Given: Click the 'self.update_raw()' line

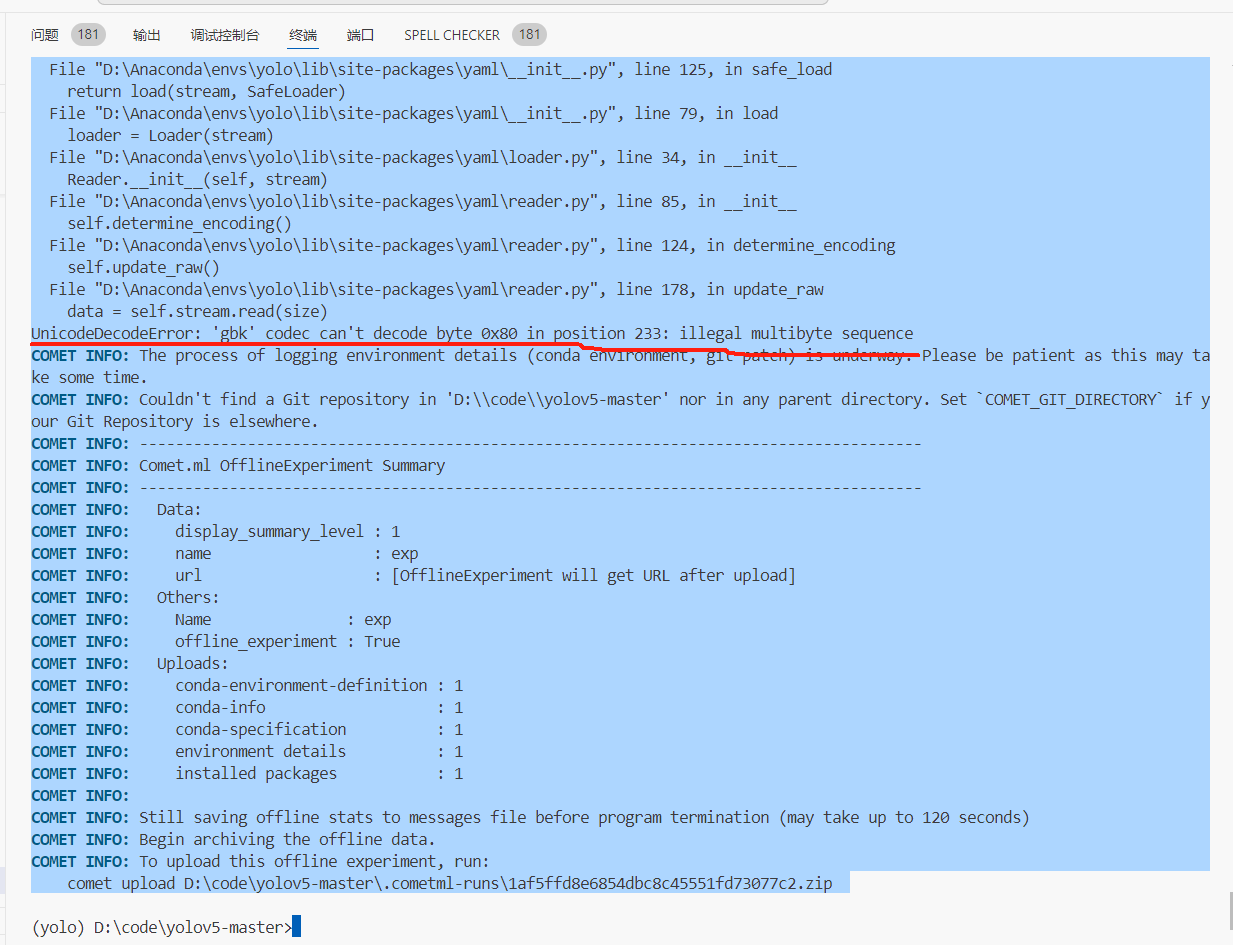Looking at the screenshot, I should coord(143,267).
